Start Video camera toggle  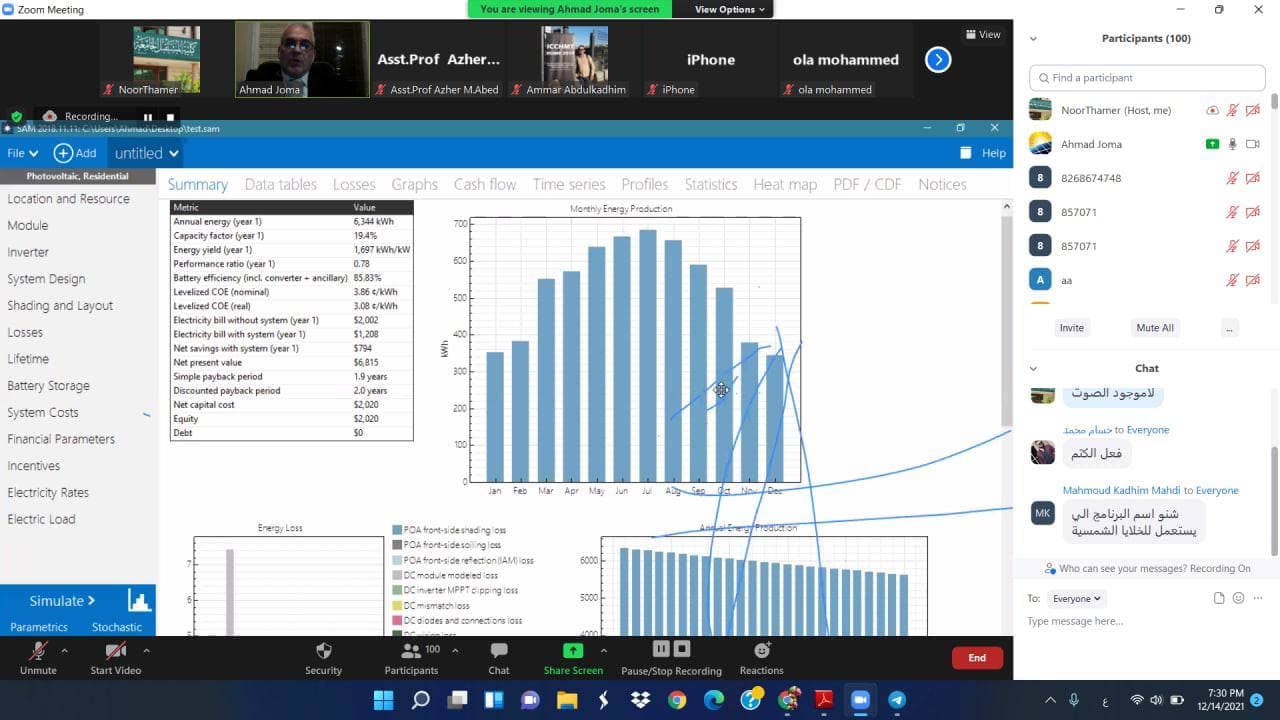[x=115, y=651]
